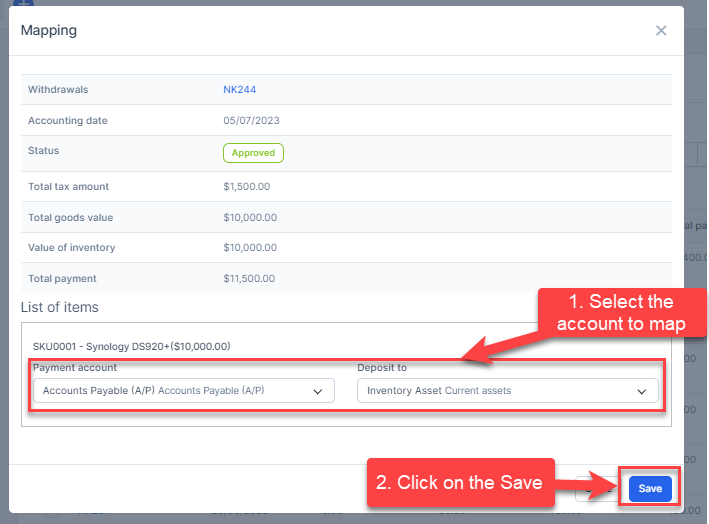Click the Mapping dialog title
This screenshot has width=709, height=524.
[x=49, y=30]
